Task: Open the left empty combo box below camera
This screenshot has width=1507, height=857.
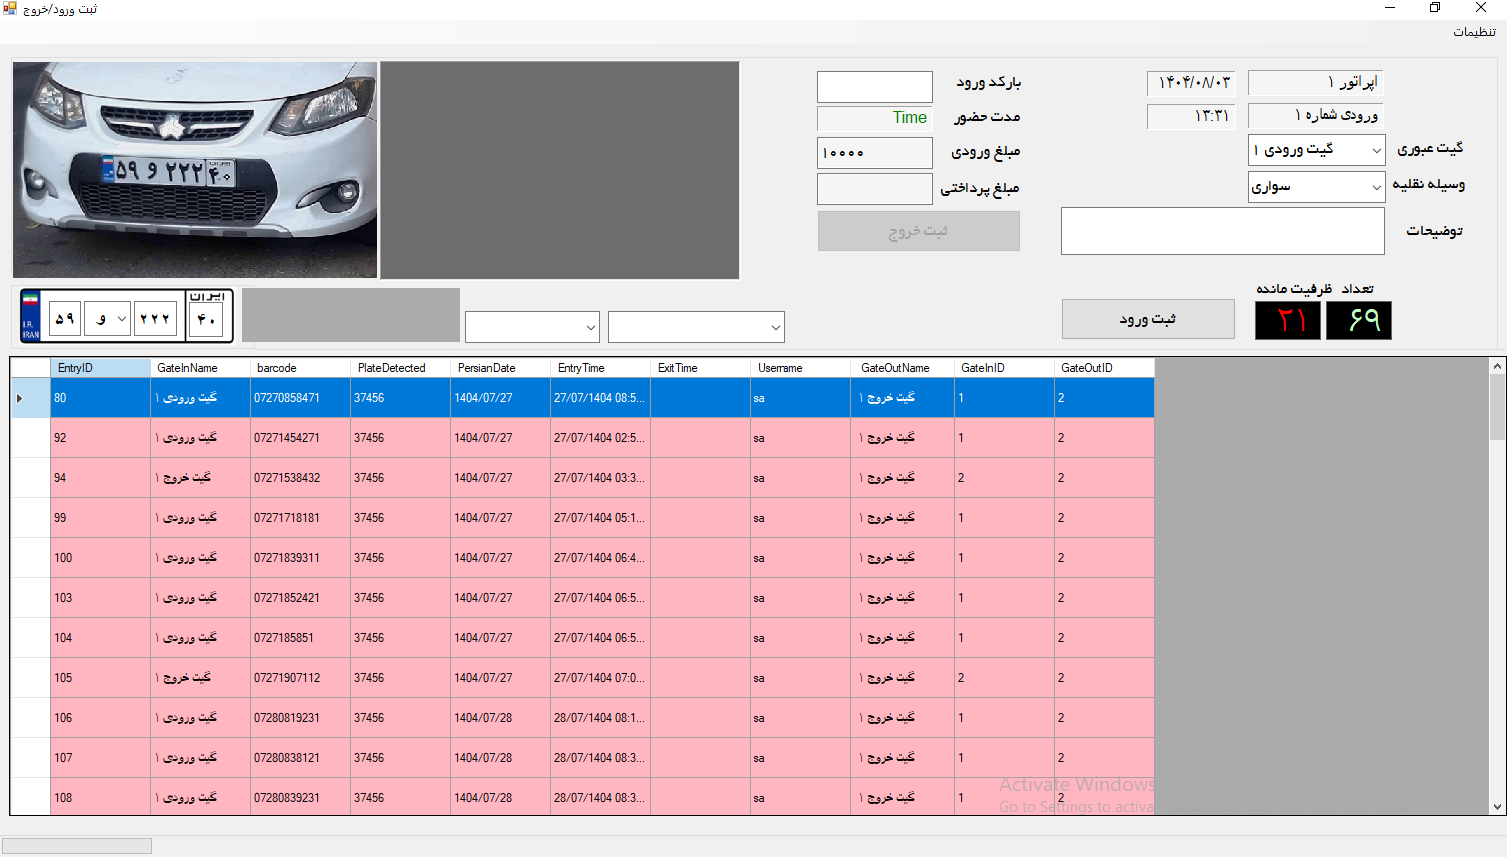Action: tap(590, 327)
